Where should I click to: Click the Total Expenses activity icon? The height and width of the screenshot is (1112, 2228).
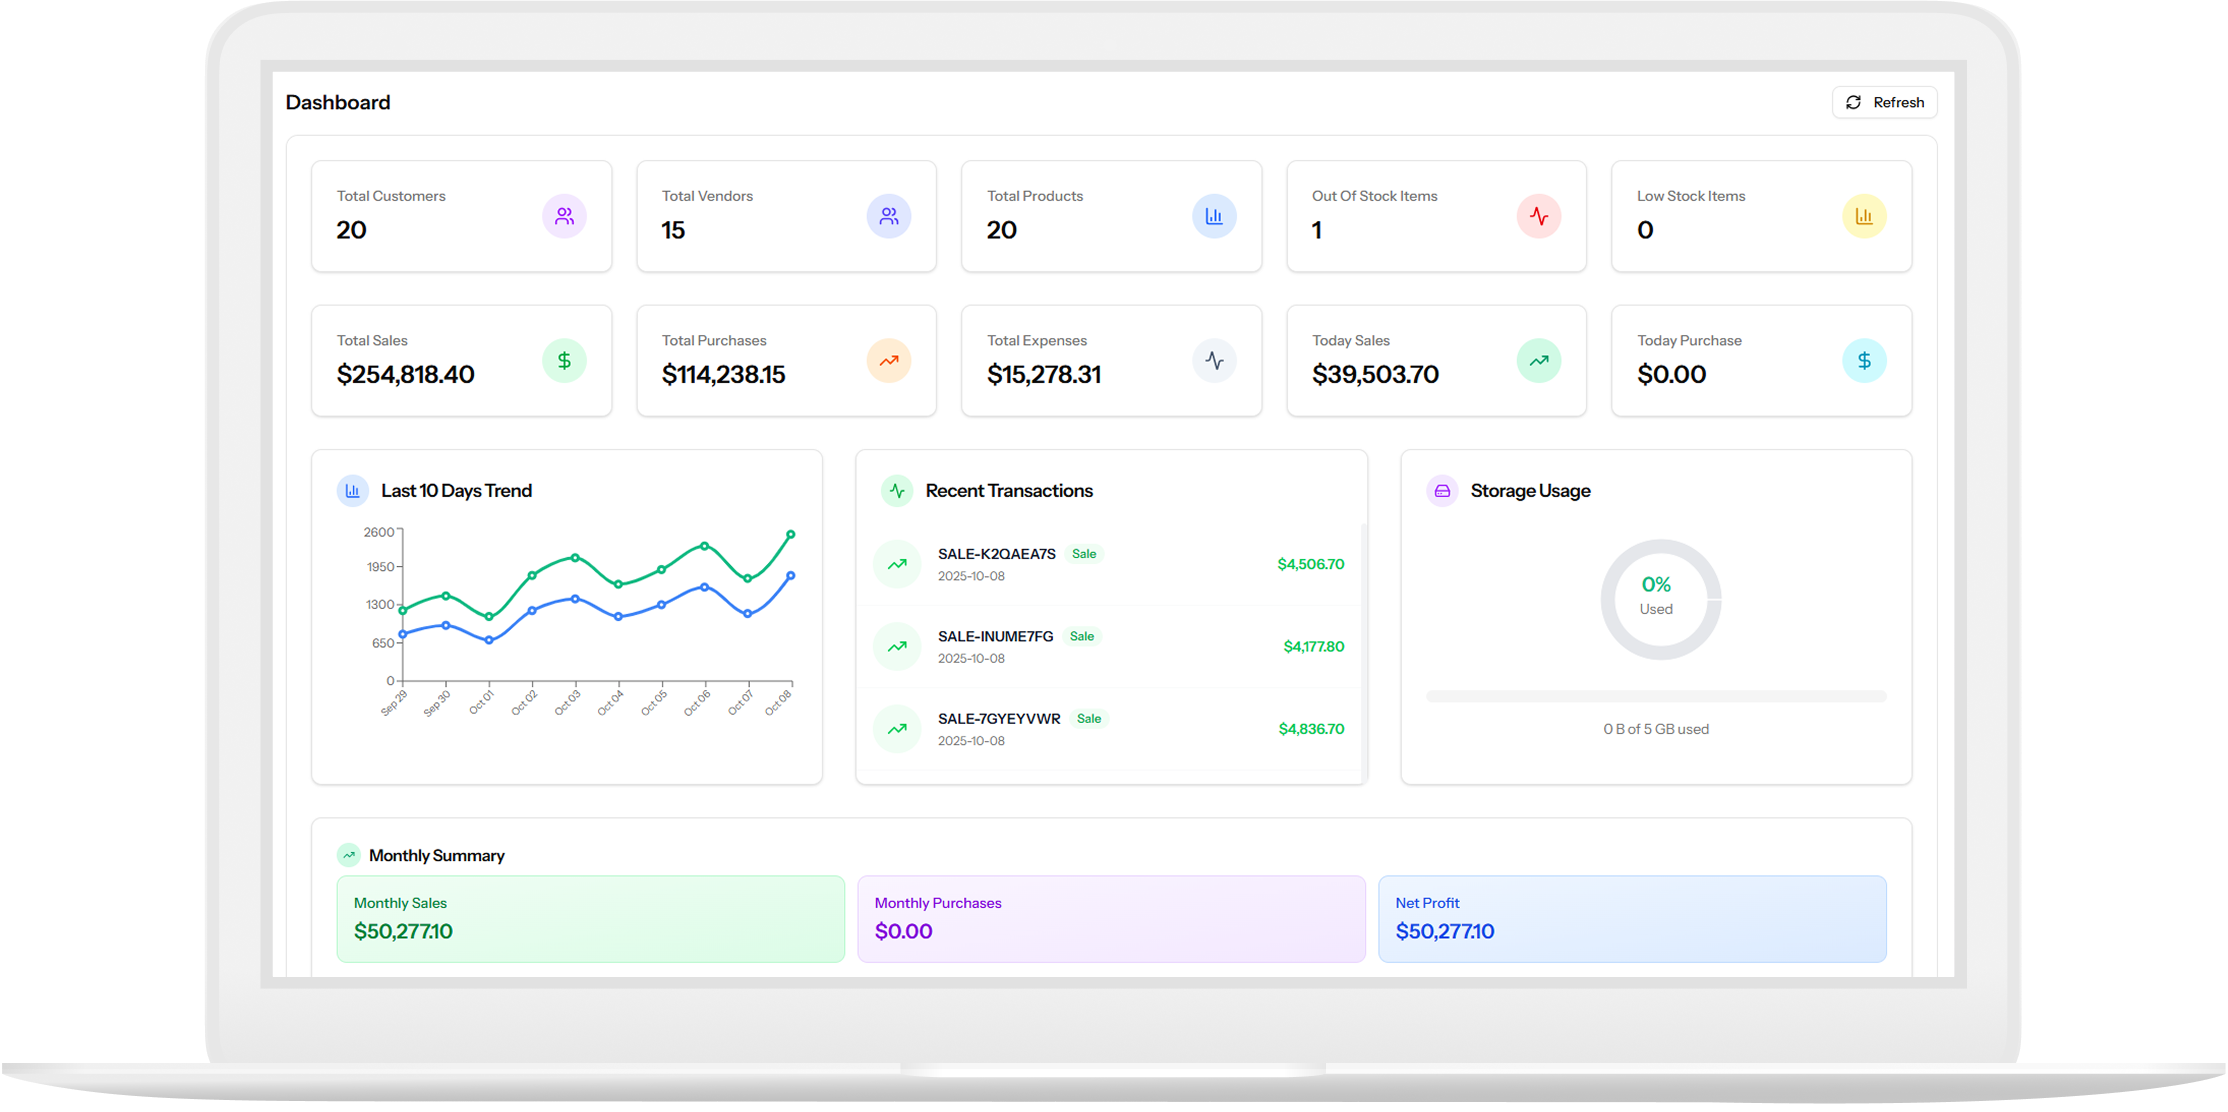[x=1214, y=360]
